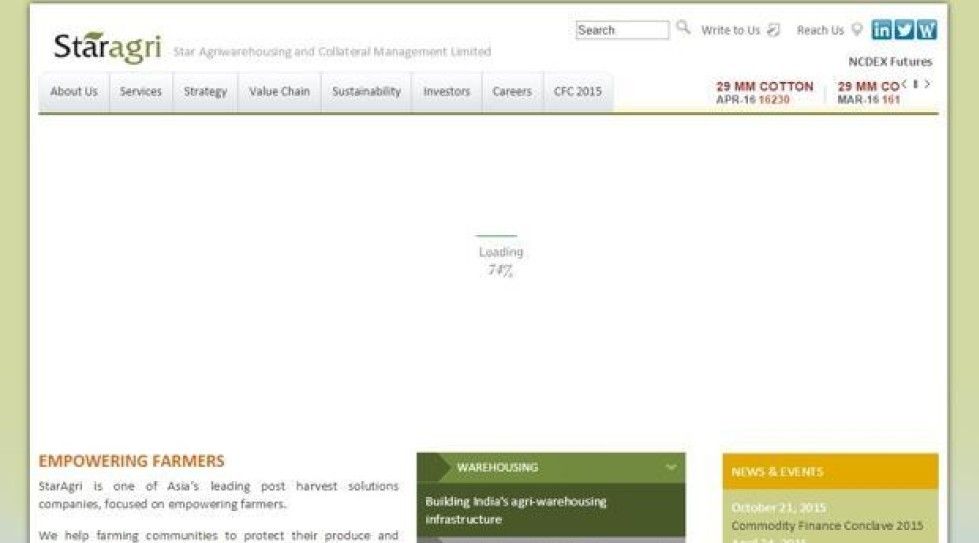Open the Services menu

point(141,92)
